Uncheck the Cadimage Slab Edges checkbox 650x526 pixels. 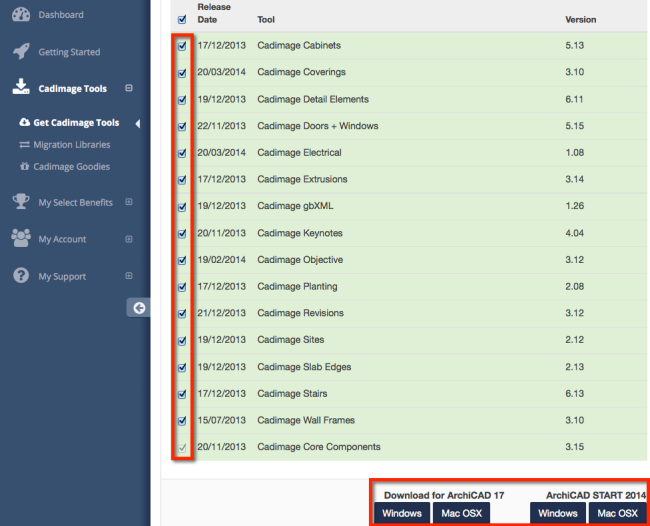pyautogui.click(x=182, y=367)
